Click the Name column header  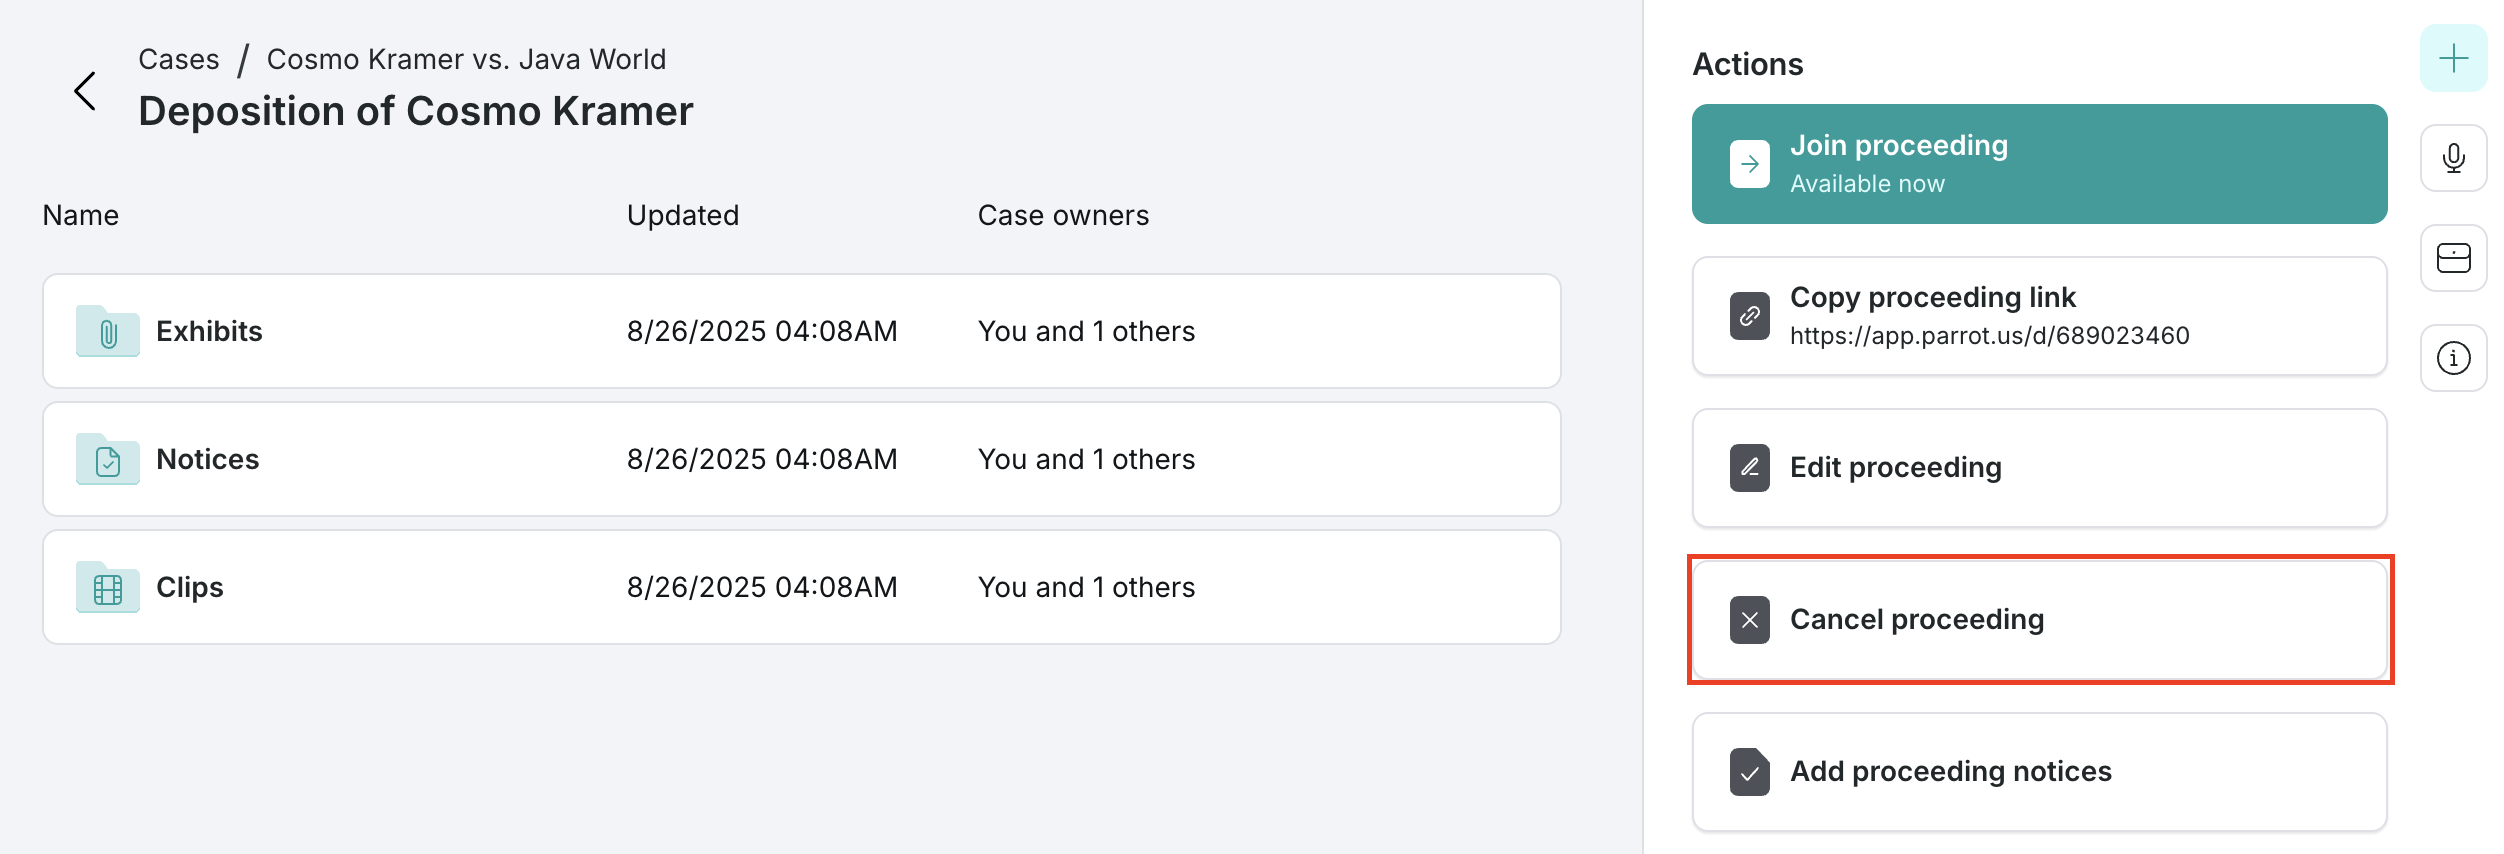[81, 215]
